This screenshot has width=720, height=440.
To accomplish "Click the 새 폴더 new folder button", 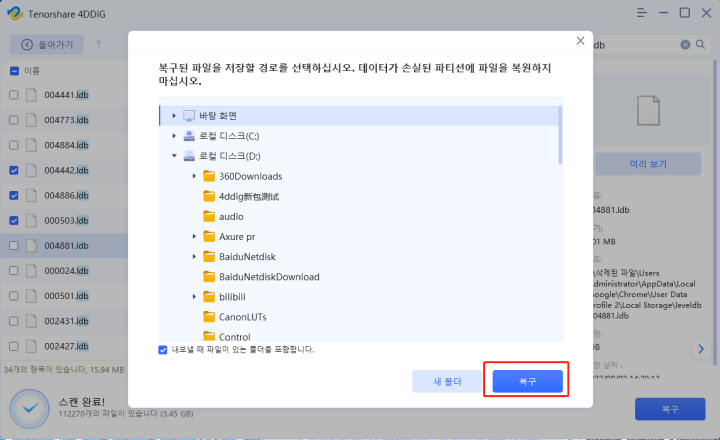I will point(447,381).
